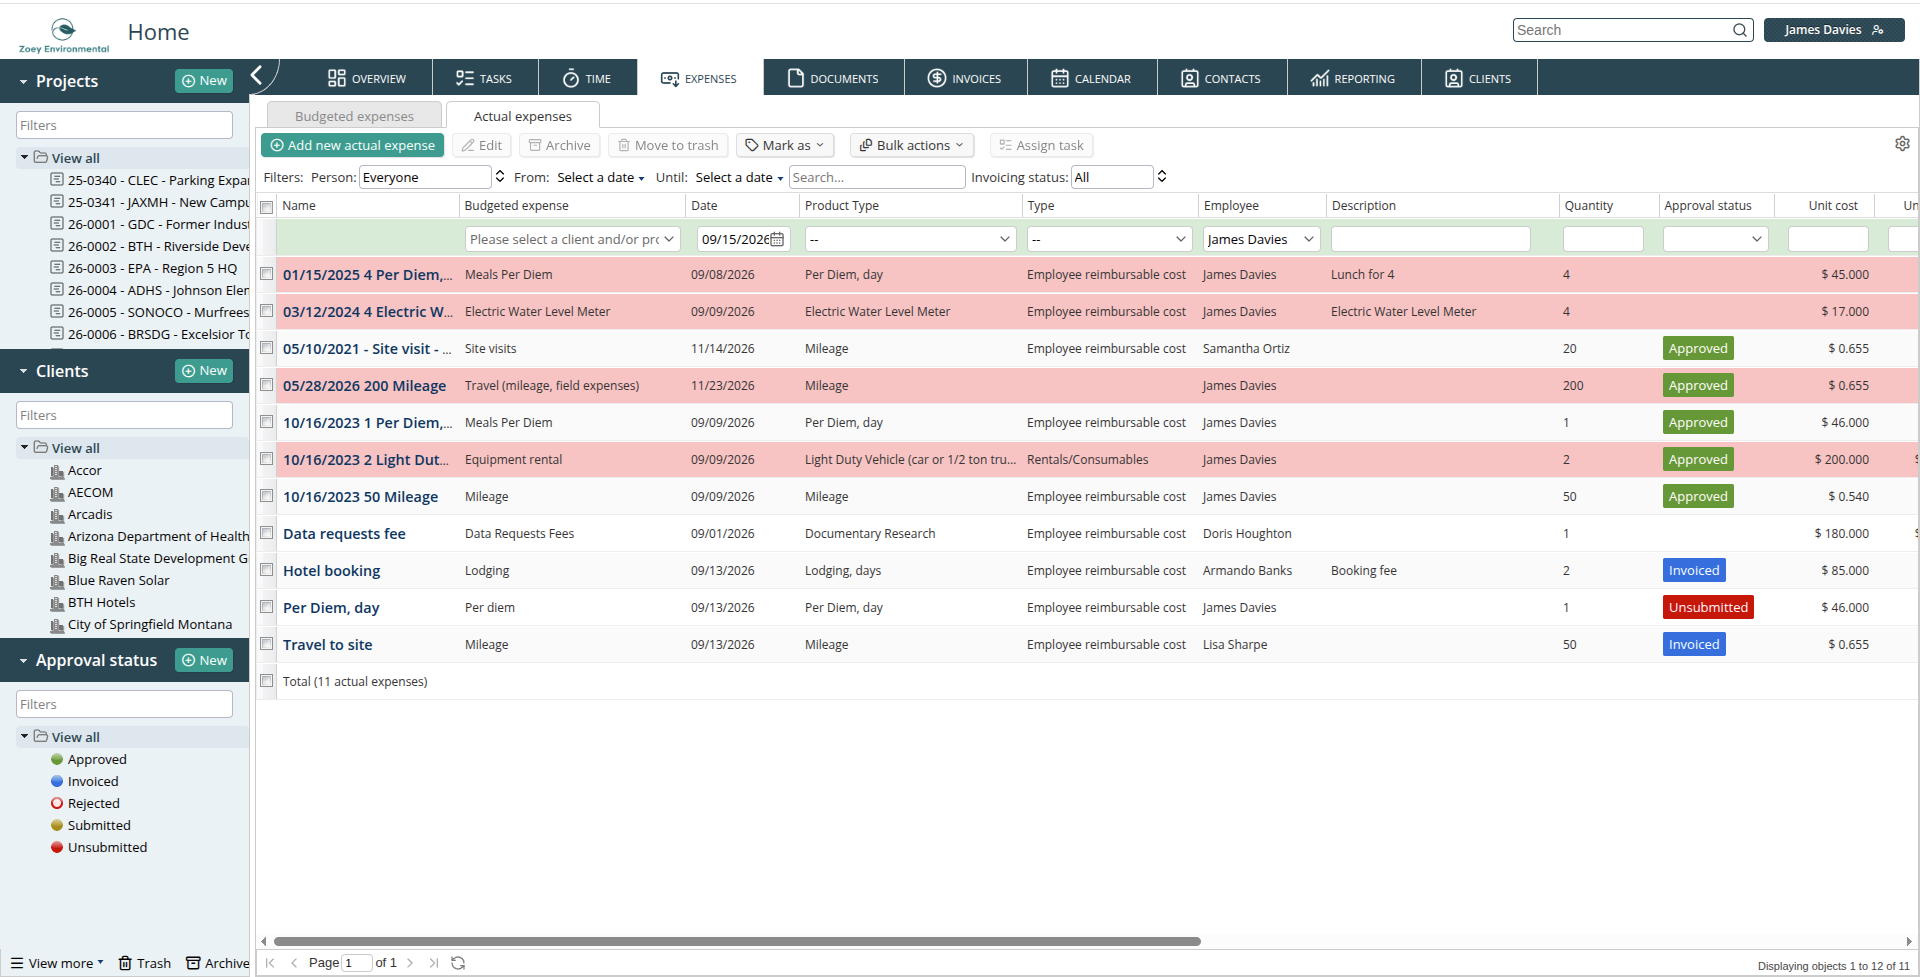Open the INVOICES tab
The width and height of the screenshot is (1920, 977).
point(965,78)
